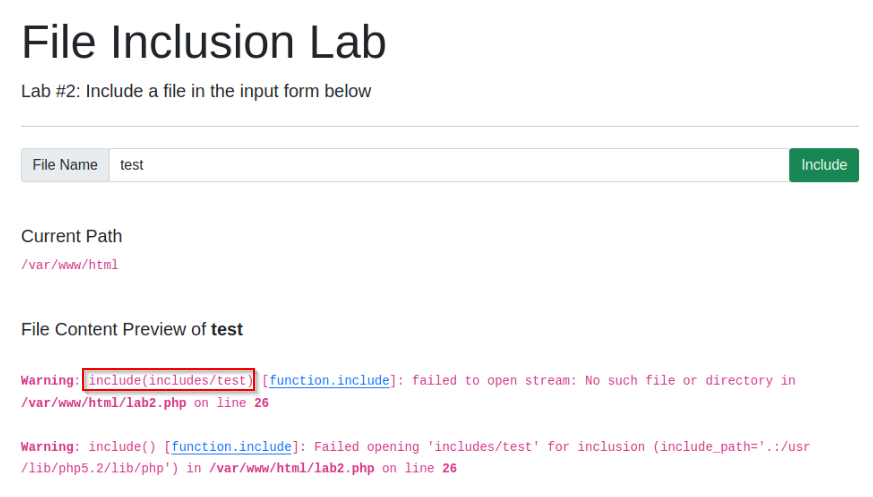Click the 'Lab #2' instruction subtitle
The width and height of the screenshot is (873, 497).
tap(196, 91)
